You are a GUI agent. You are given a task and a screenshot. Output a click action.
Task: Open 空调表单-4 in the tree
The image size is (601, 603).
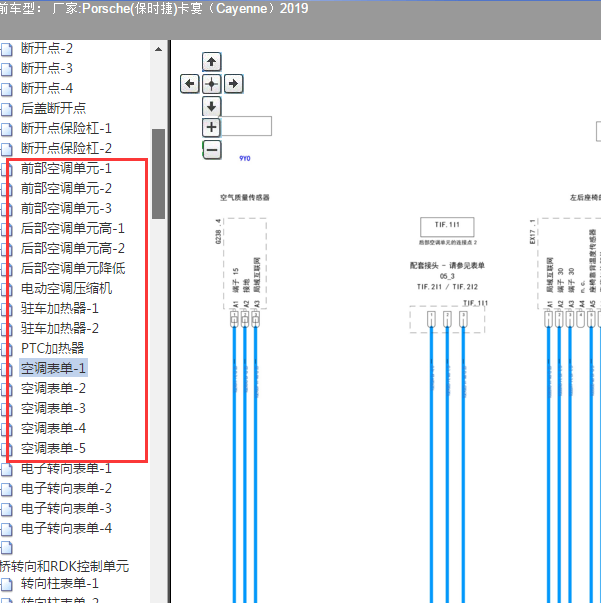pos(53,428)
